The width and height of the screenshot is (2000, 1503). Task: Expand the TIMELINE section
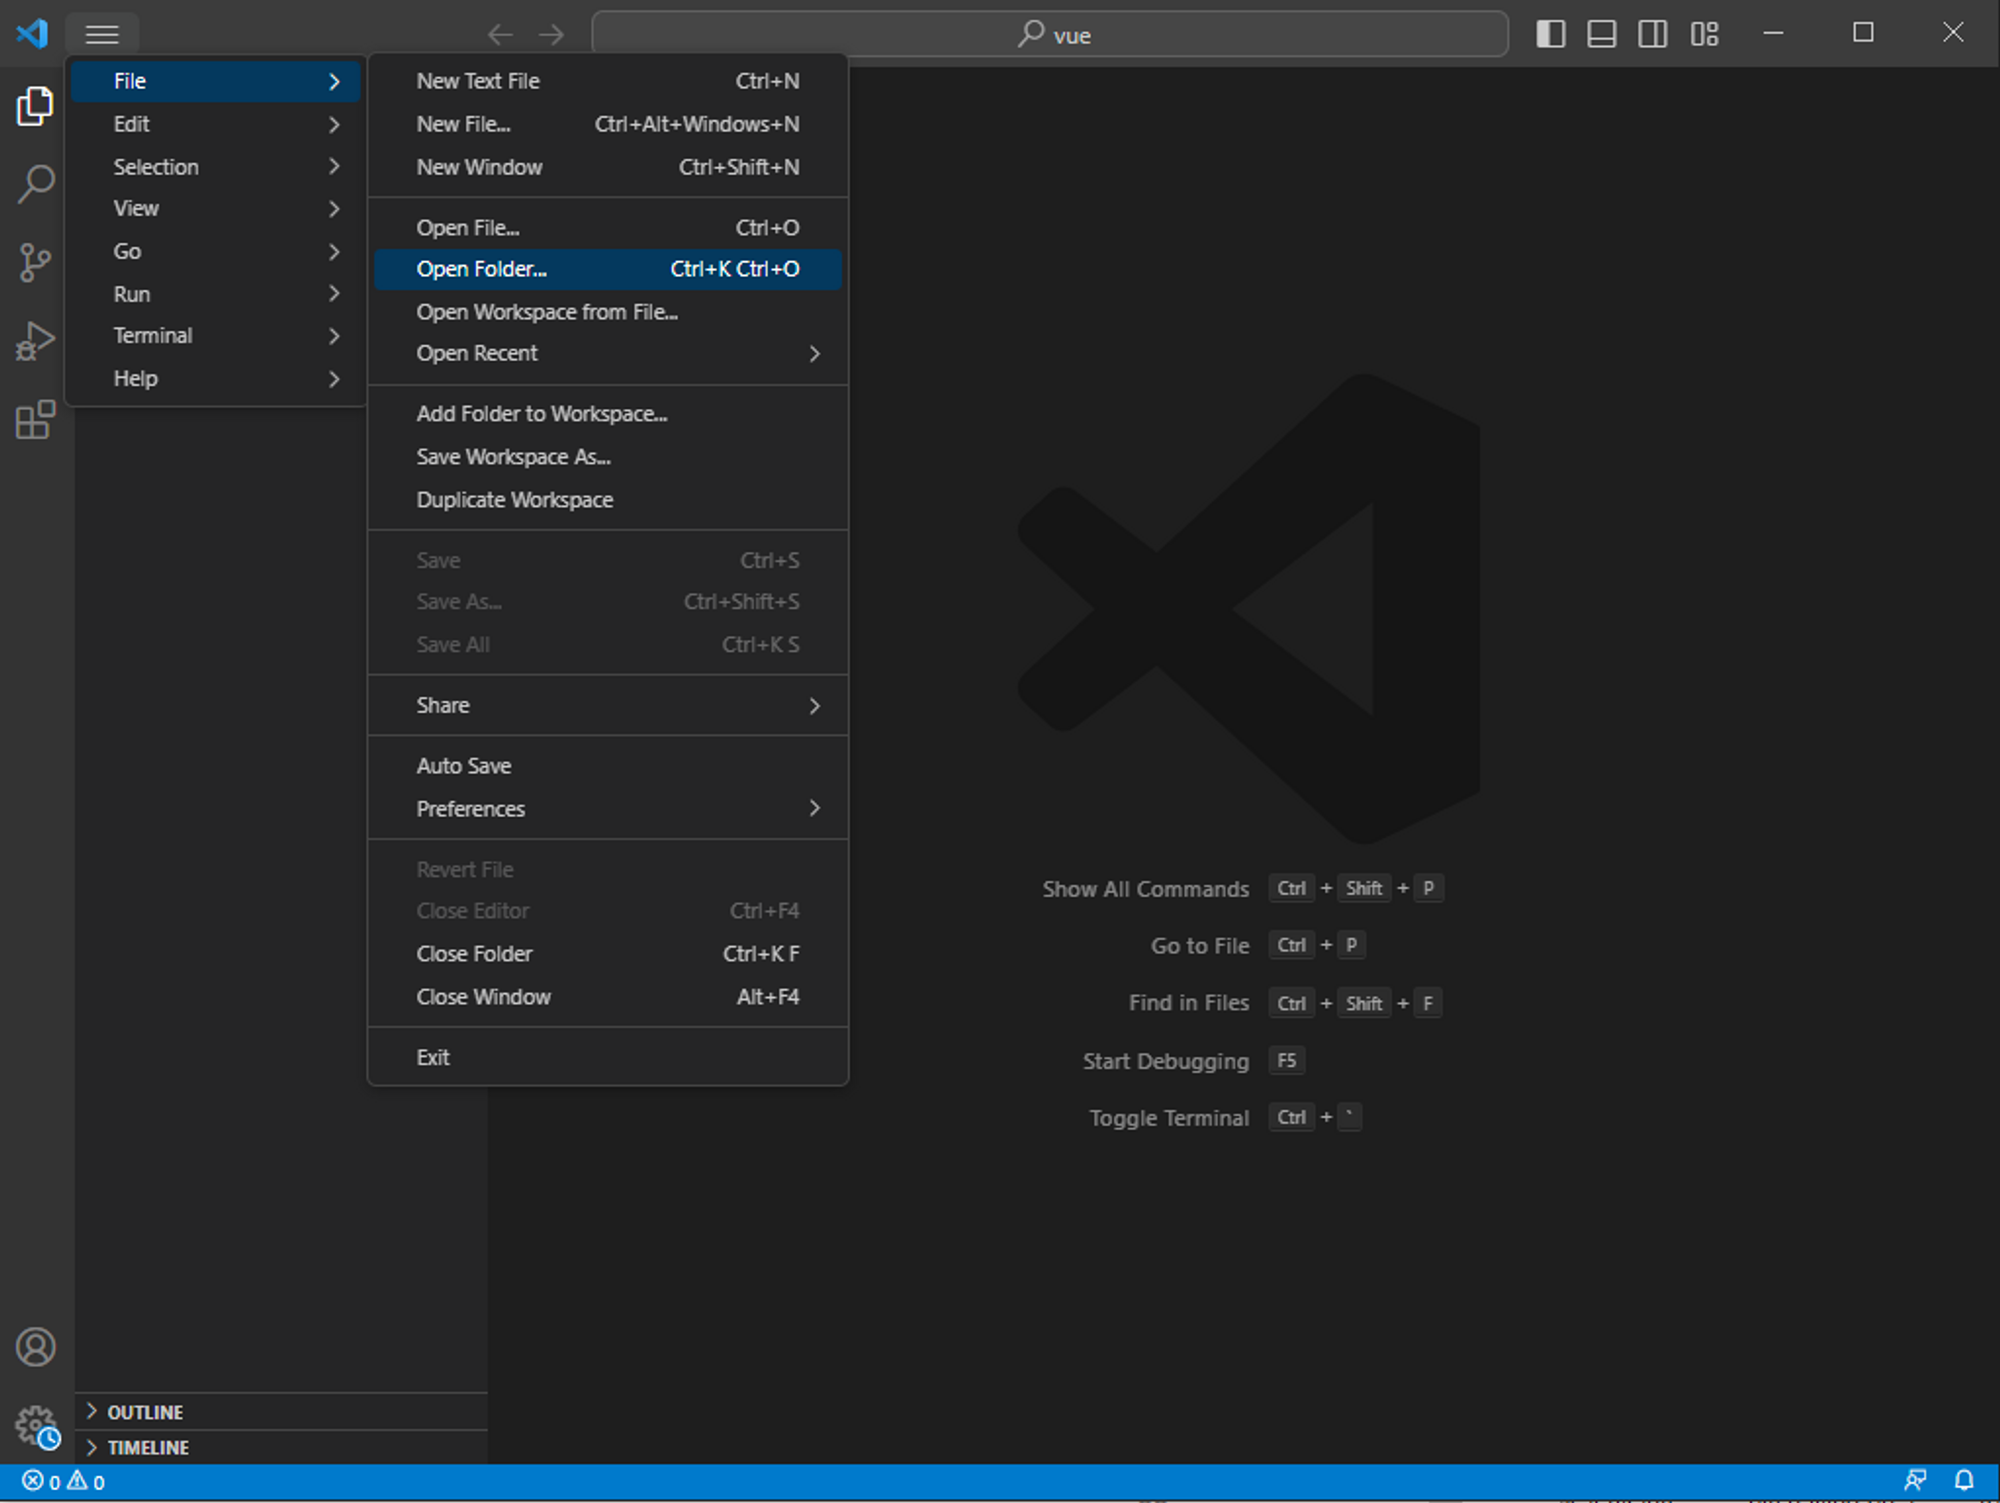(148, 1448)
